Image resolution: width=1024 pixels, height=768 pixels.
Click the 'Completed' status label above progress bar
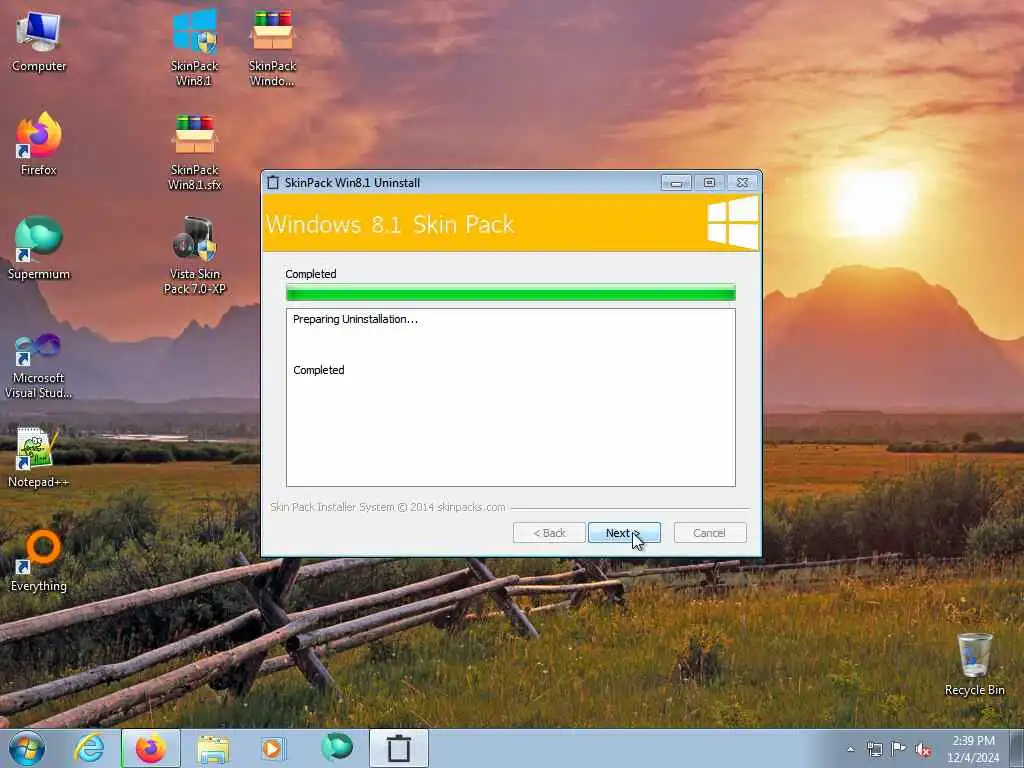coord(311,274)
